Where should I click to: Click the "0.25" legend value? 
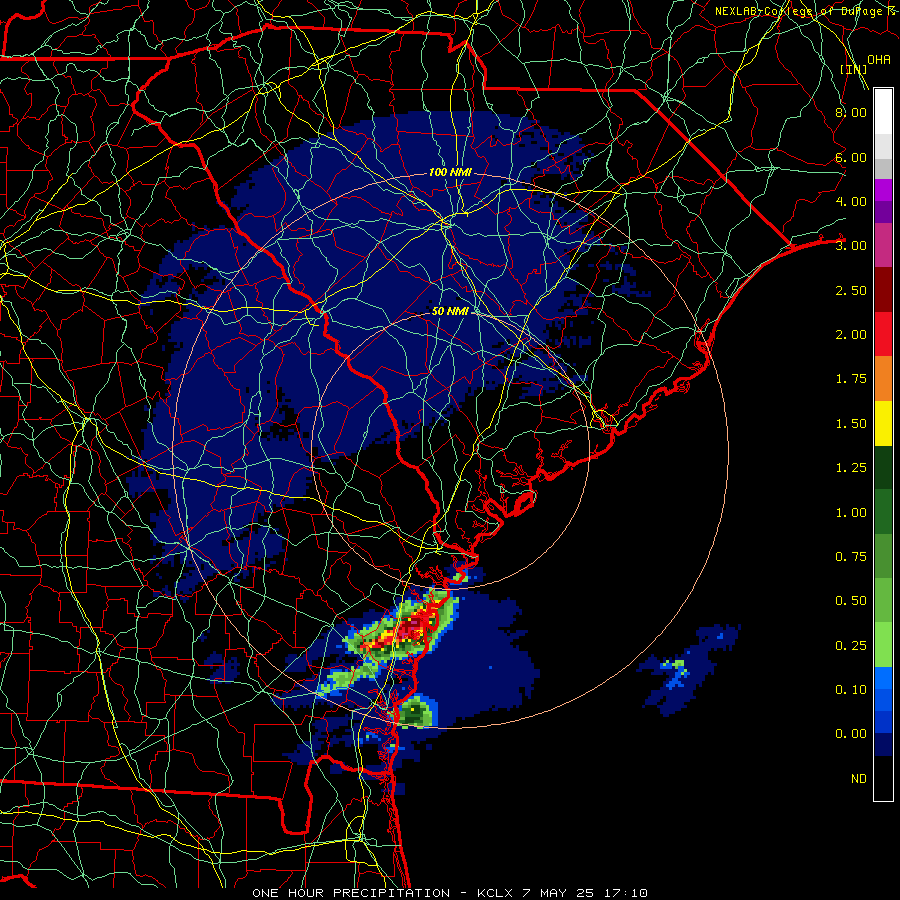851,646
